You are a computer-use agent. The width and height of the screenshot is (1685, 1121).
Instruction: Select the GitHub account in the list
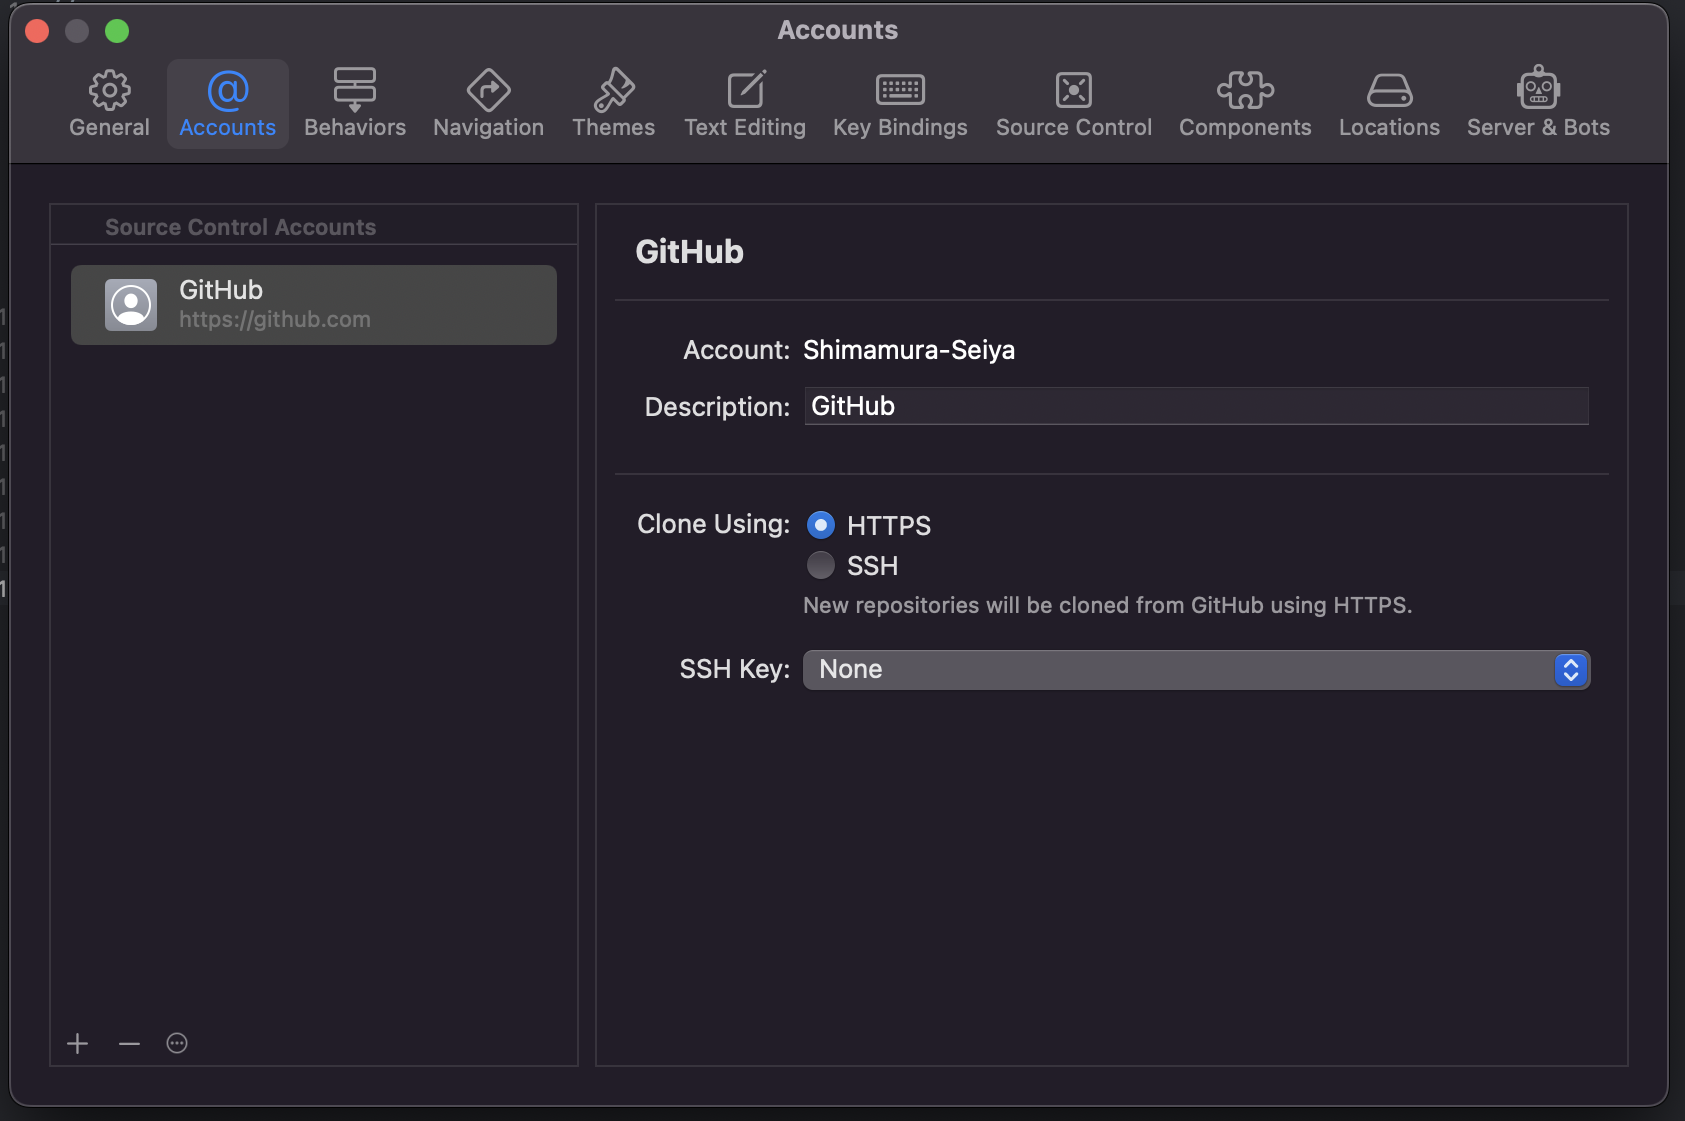coord(314,305)
